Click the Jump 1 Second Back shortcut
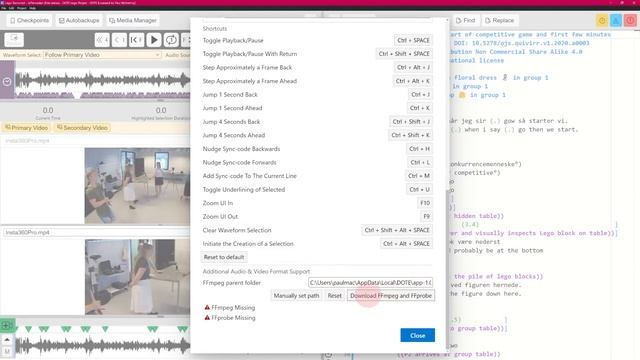The height and width of the screenshot is (360, 640). point(420,94)
